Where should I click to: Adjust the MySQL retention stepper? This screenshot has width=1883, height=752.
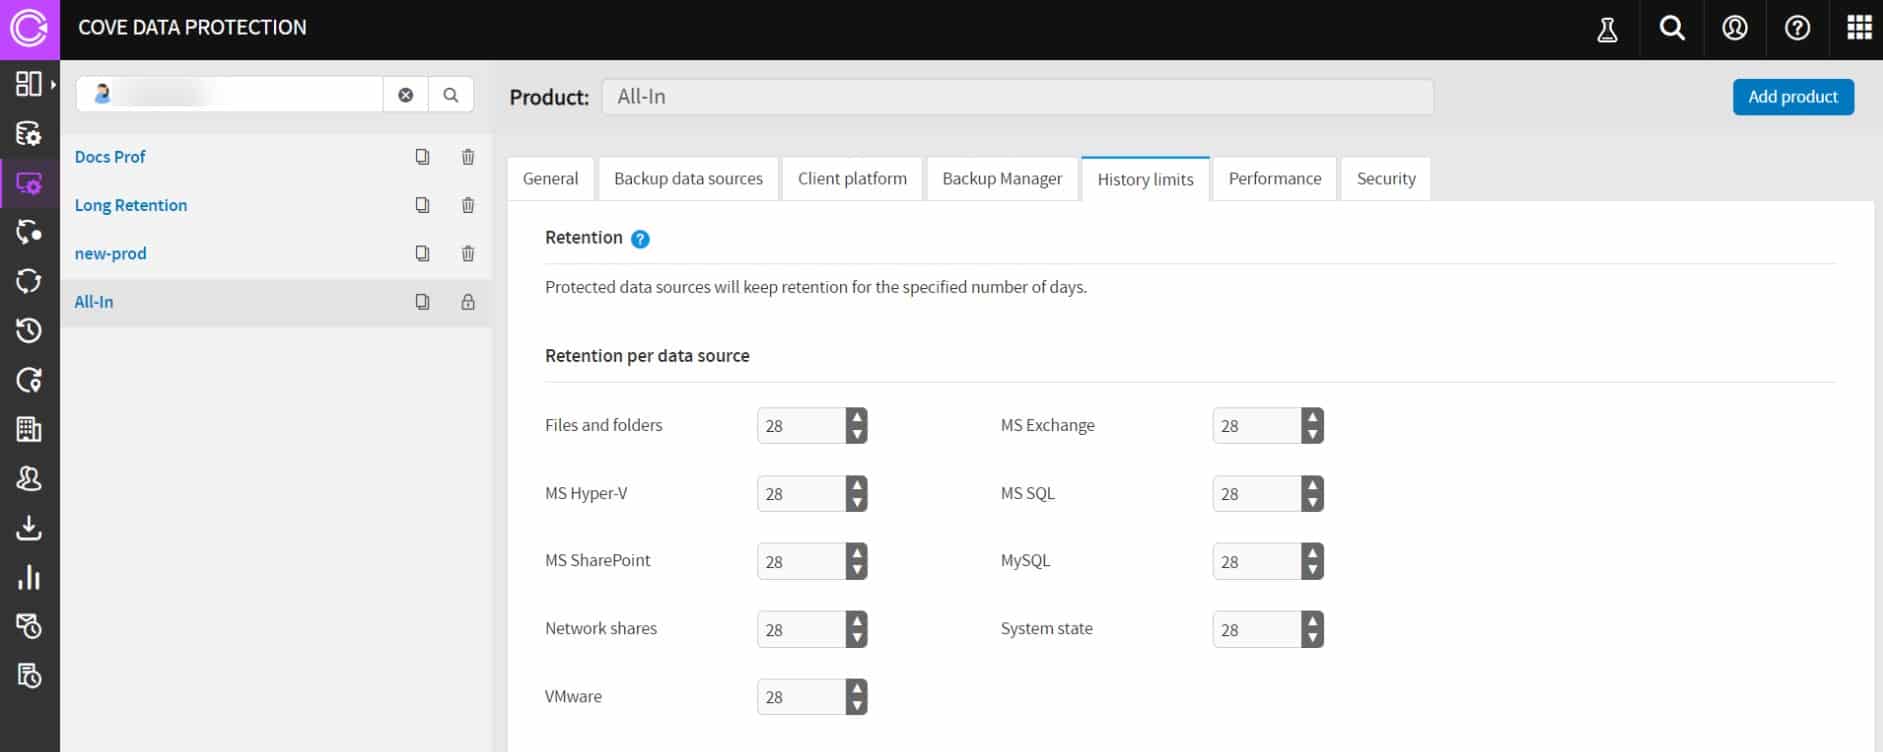tap(1312, 562)
